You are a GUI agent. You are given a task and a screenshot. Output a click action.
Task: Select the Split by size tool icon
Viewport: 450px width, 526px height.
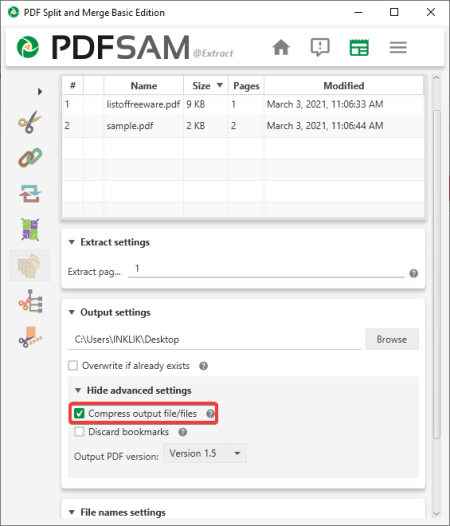tap(30, 337)
